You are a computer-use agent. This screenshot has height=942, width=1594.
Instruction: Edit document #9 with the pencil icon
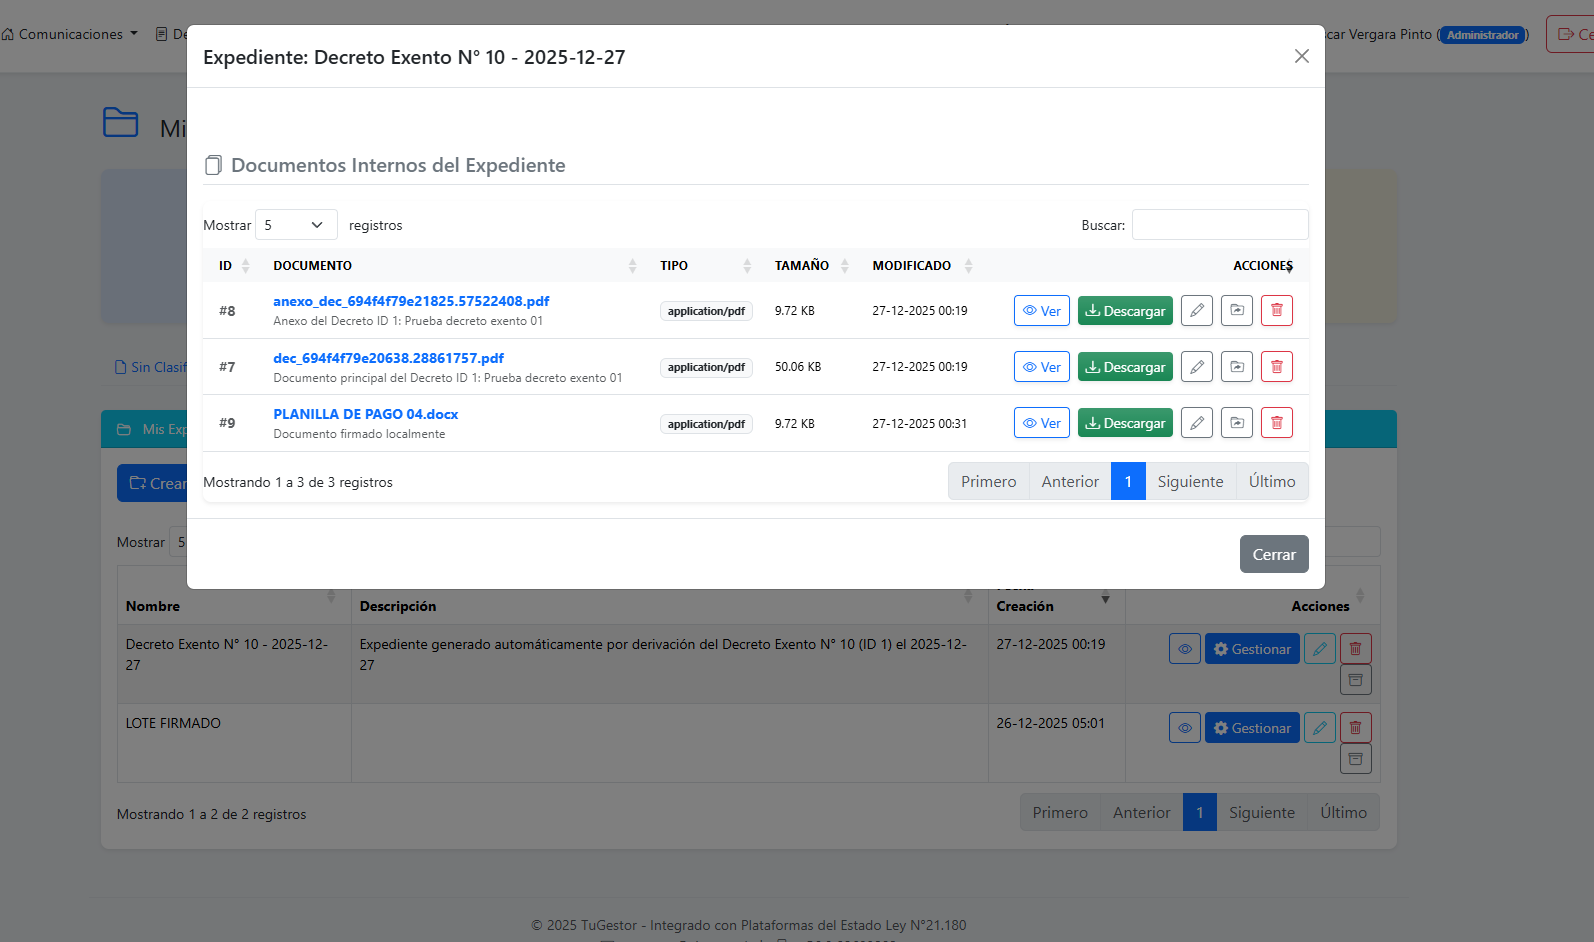coord(1196,423)
